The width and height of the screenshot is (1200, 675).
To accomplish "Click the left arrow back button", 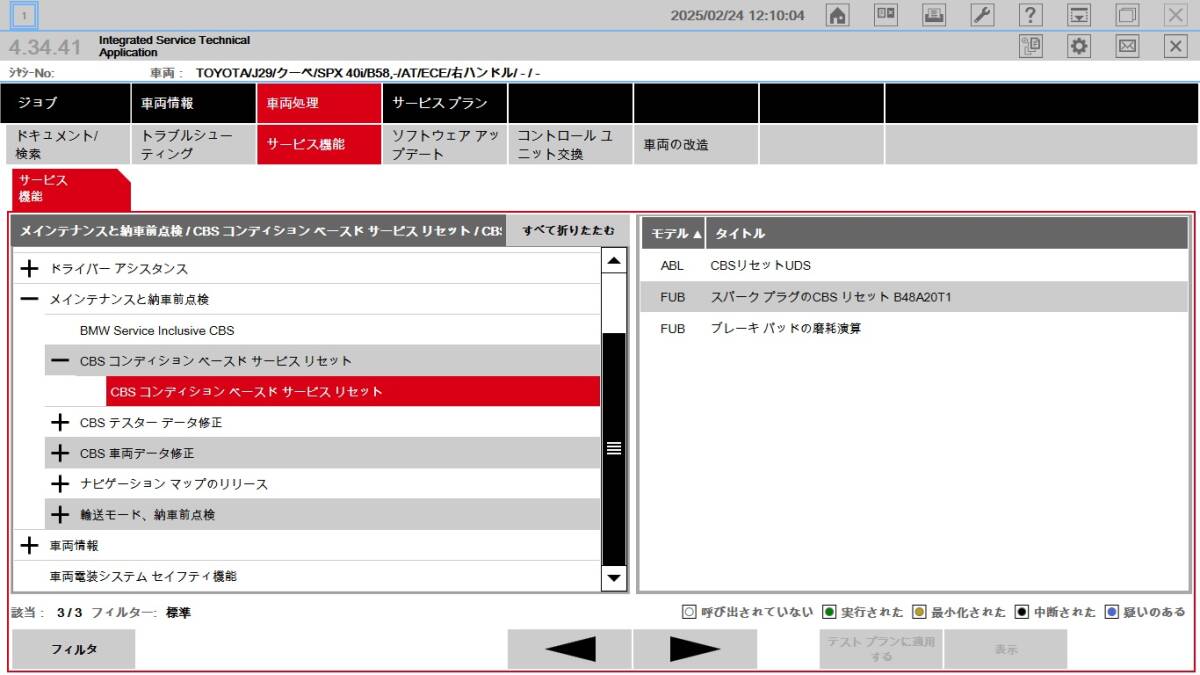I will coord(570,649).
